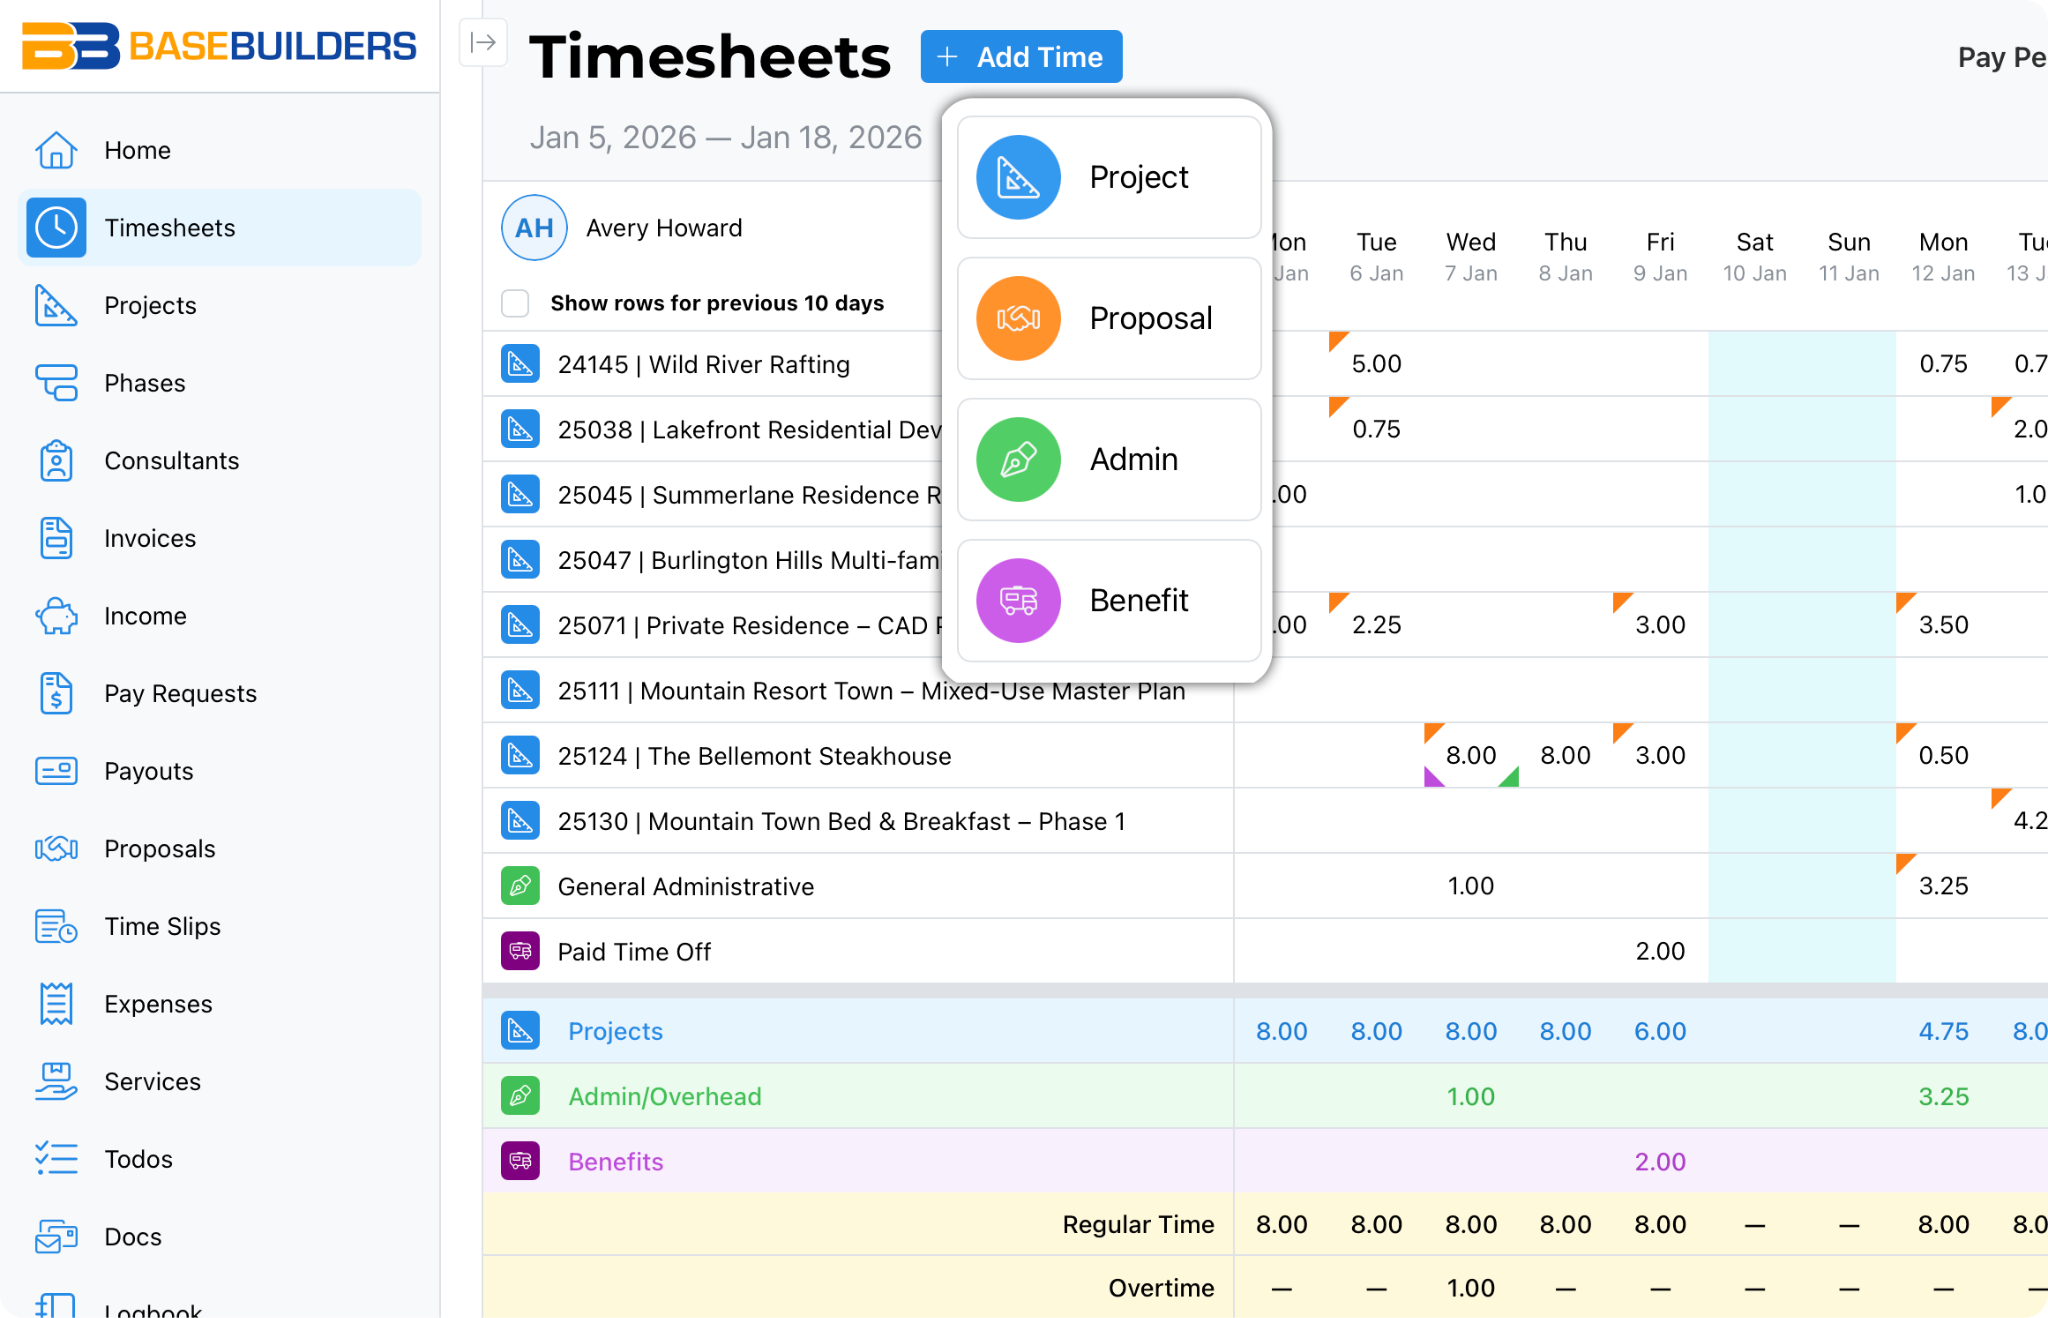This screenshot has width=2048, height=1318.
Task: Click the Home icon in sidebar
Action: point(56,150)
